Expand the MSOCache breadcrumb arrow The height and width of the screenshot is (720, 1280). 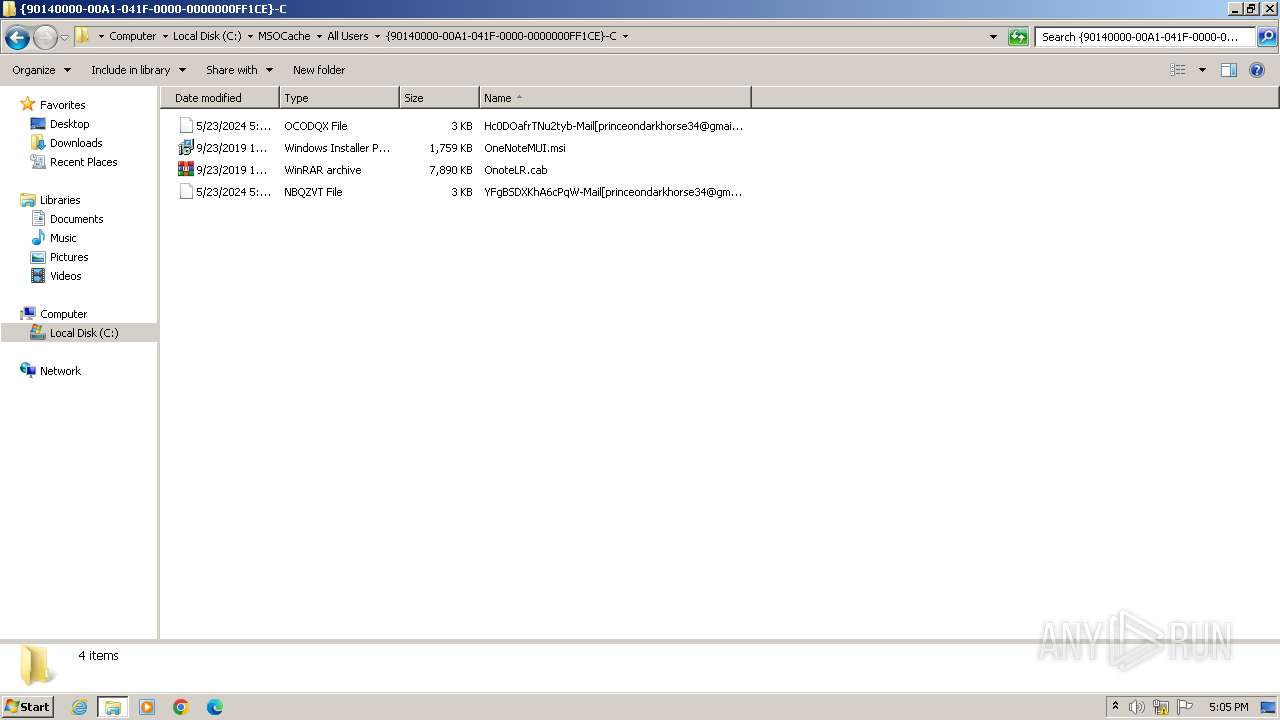click(x=319, y=37)
